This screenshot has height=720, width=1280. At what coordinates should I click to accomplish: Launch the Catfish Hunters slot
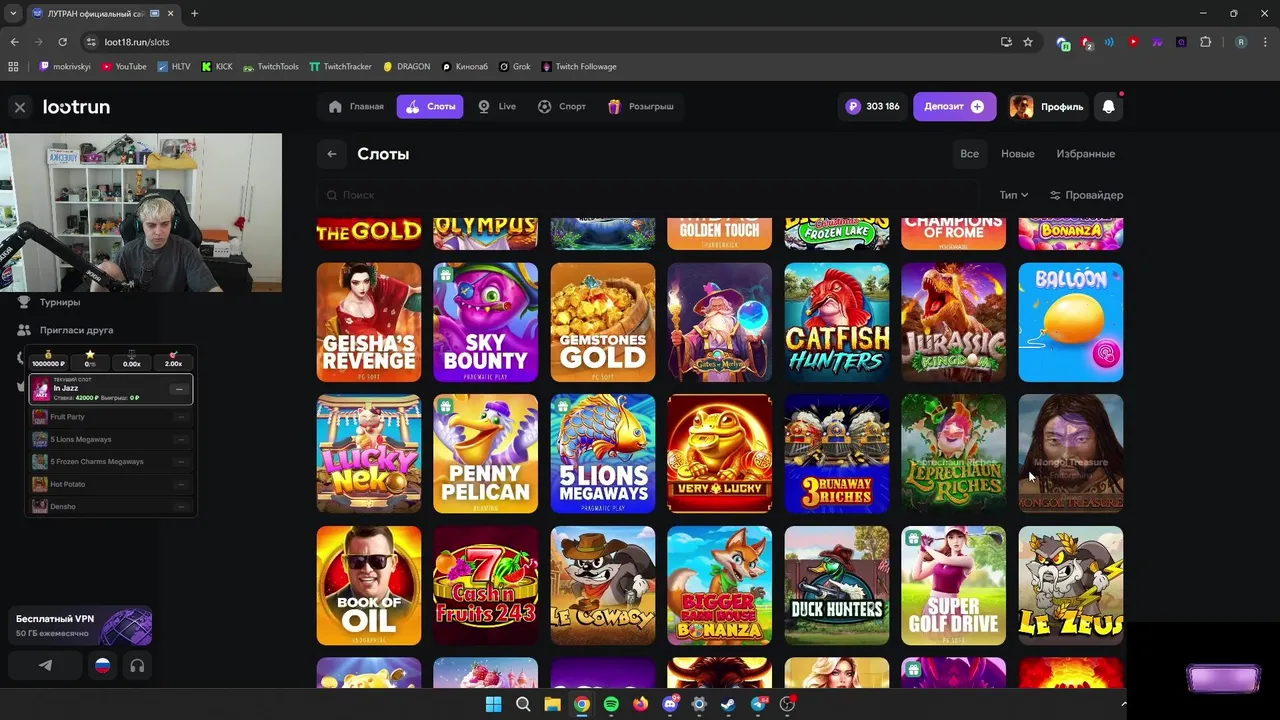pos(837,322)
